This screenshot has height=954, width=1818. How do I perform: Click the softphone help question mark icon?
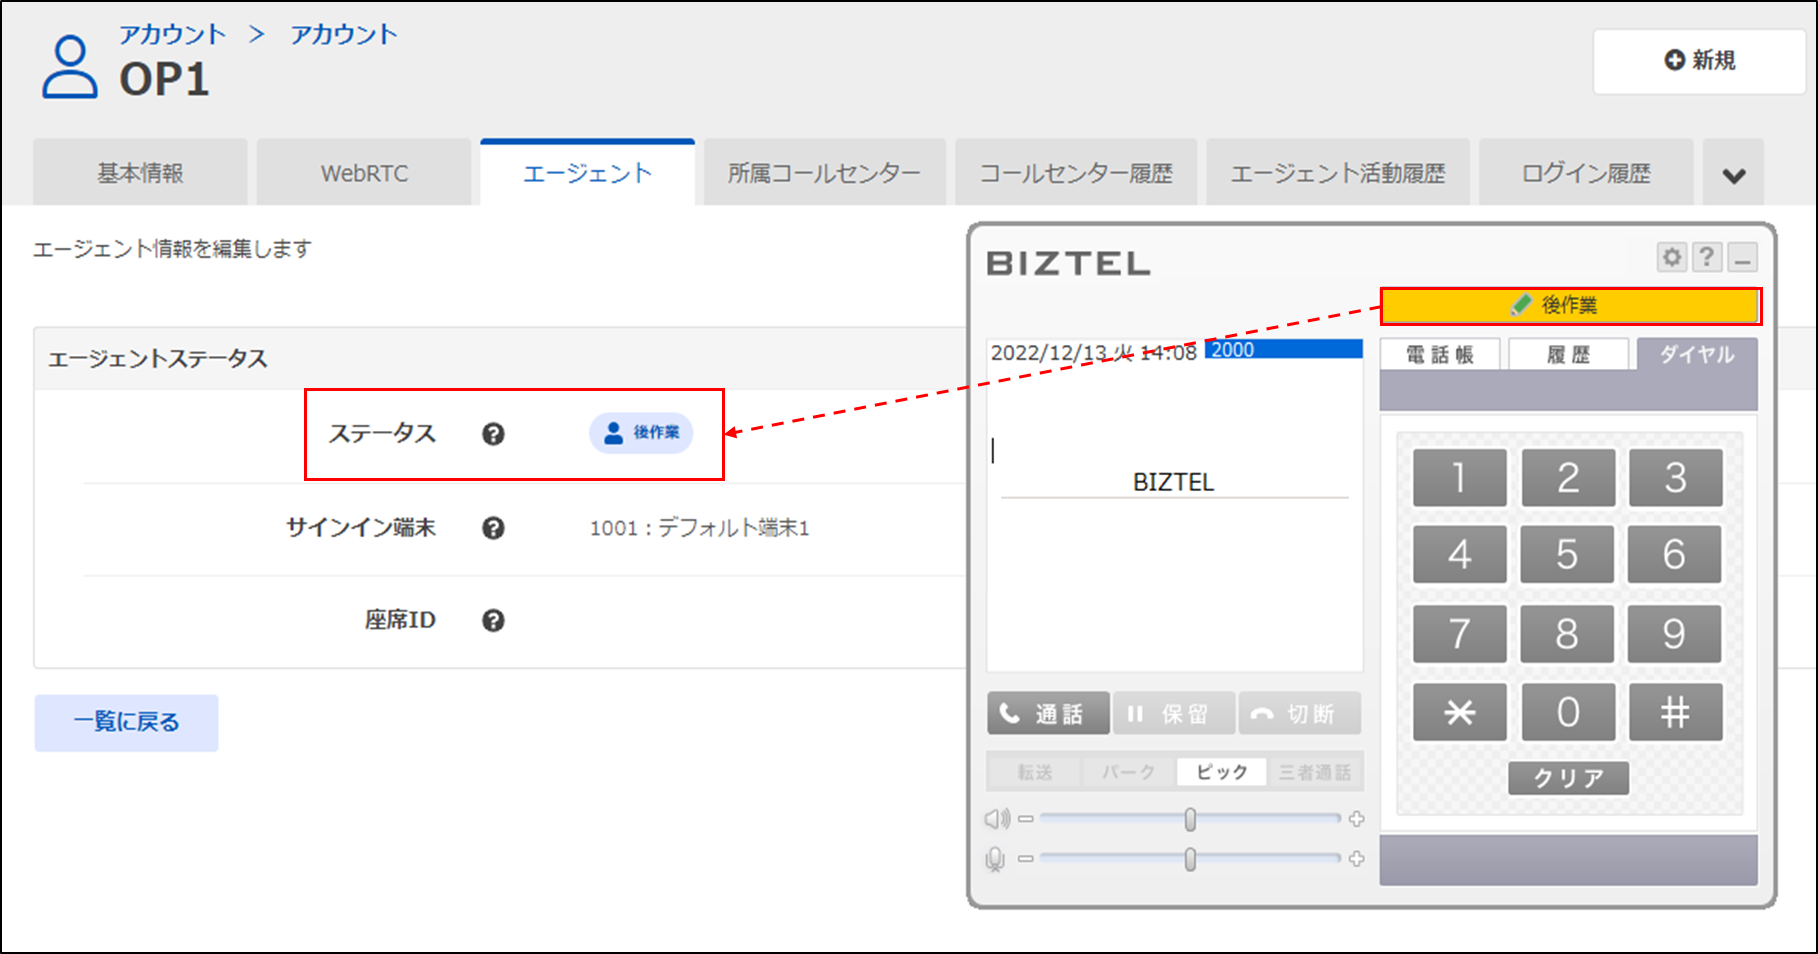coord(1707,258)
